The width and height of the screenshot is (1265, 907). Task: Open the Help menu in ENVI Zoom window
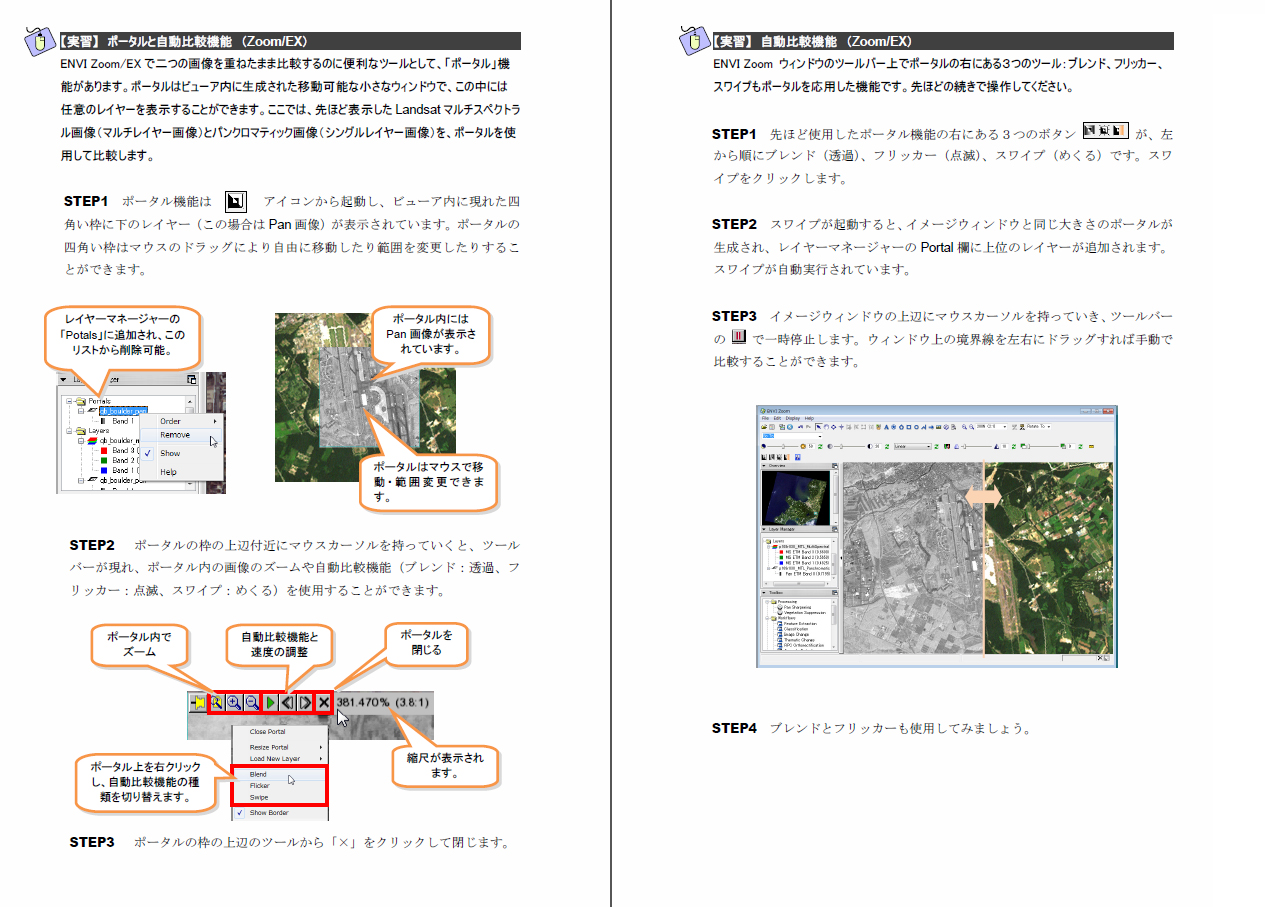click(x=810, y=418)
